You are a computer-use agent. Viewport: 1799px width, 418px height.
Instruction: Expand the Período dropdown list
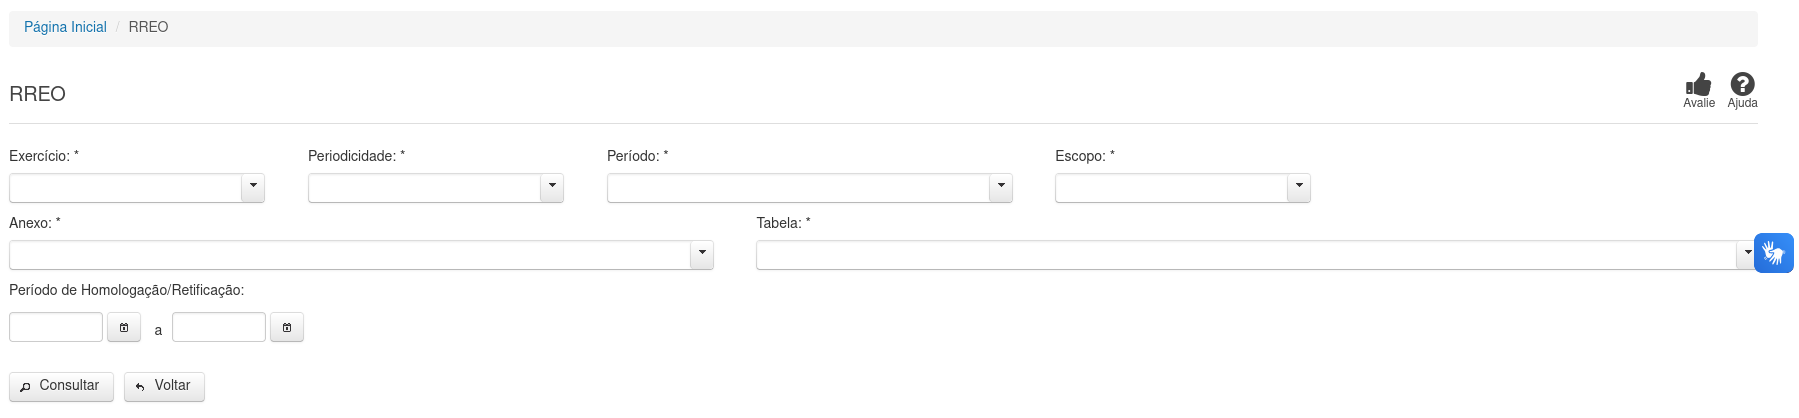coord(1001,188)
